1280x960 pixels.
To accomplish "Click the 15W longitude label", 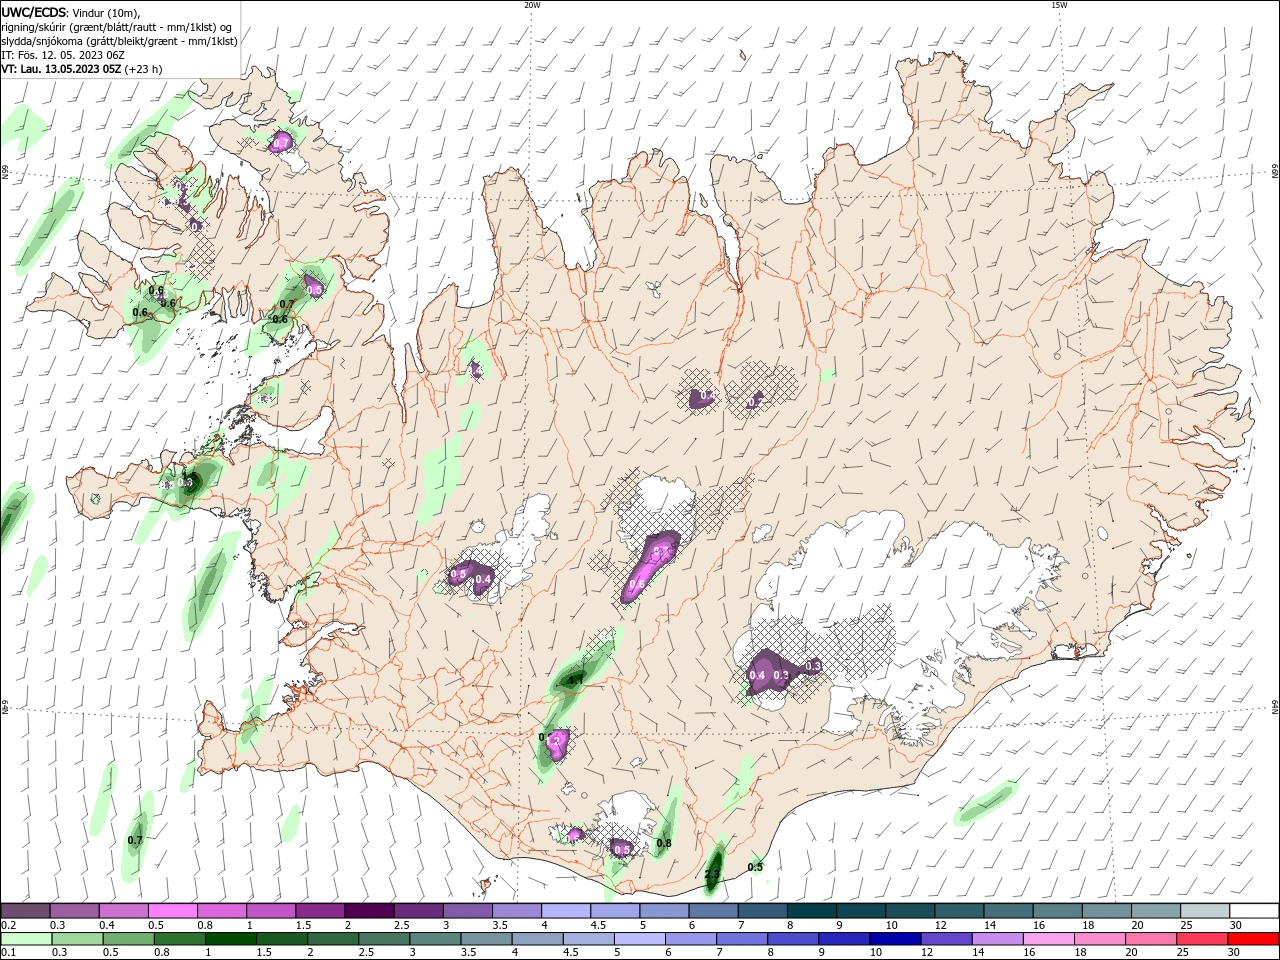I will 1059,5.
